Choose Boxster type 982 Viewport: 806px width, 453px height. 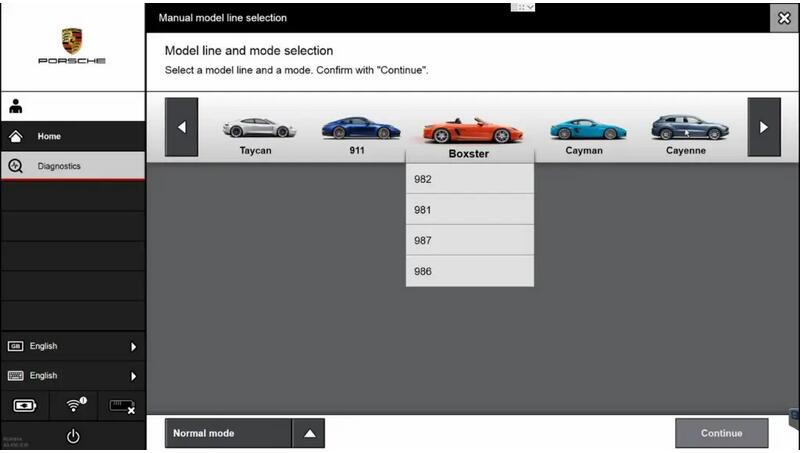point(470,179)
